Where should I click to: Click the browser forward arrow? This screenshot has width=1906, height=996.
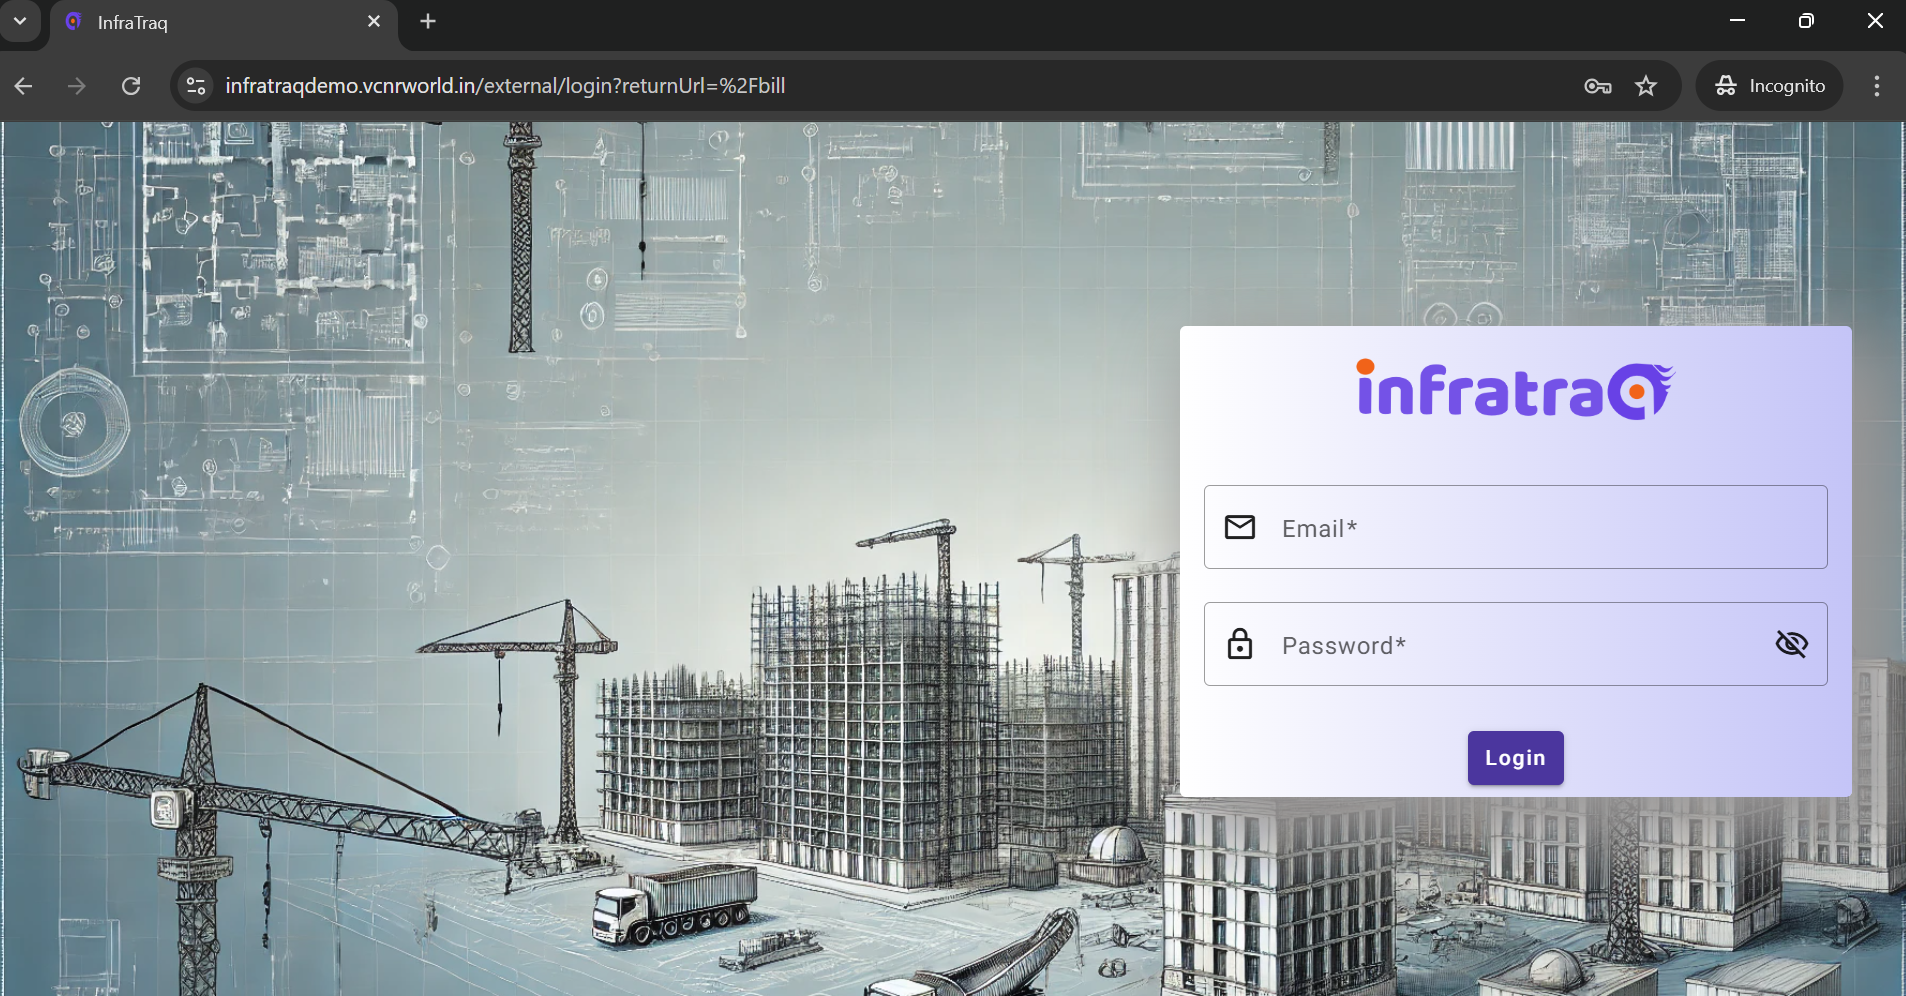(x=77, y=86)
